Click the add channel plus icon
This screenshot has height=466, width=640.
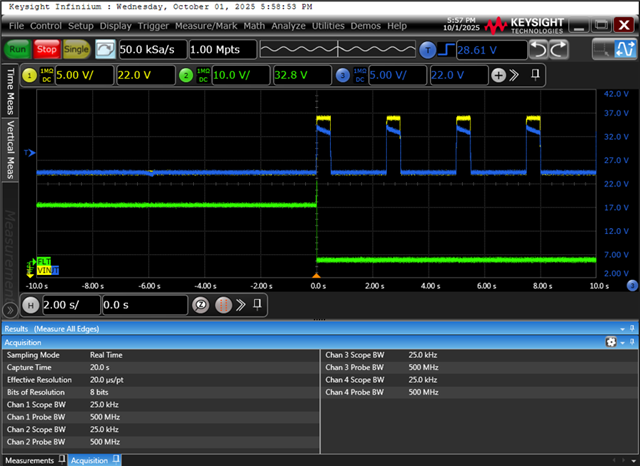click(498, 75)
